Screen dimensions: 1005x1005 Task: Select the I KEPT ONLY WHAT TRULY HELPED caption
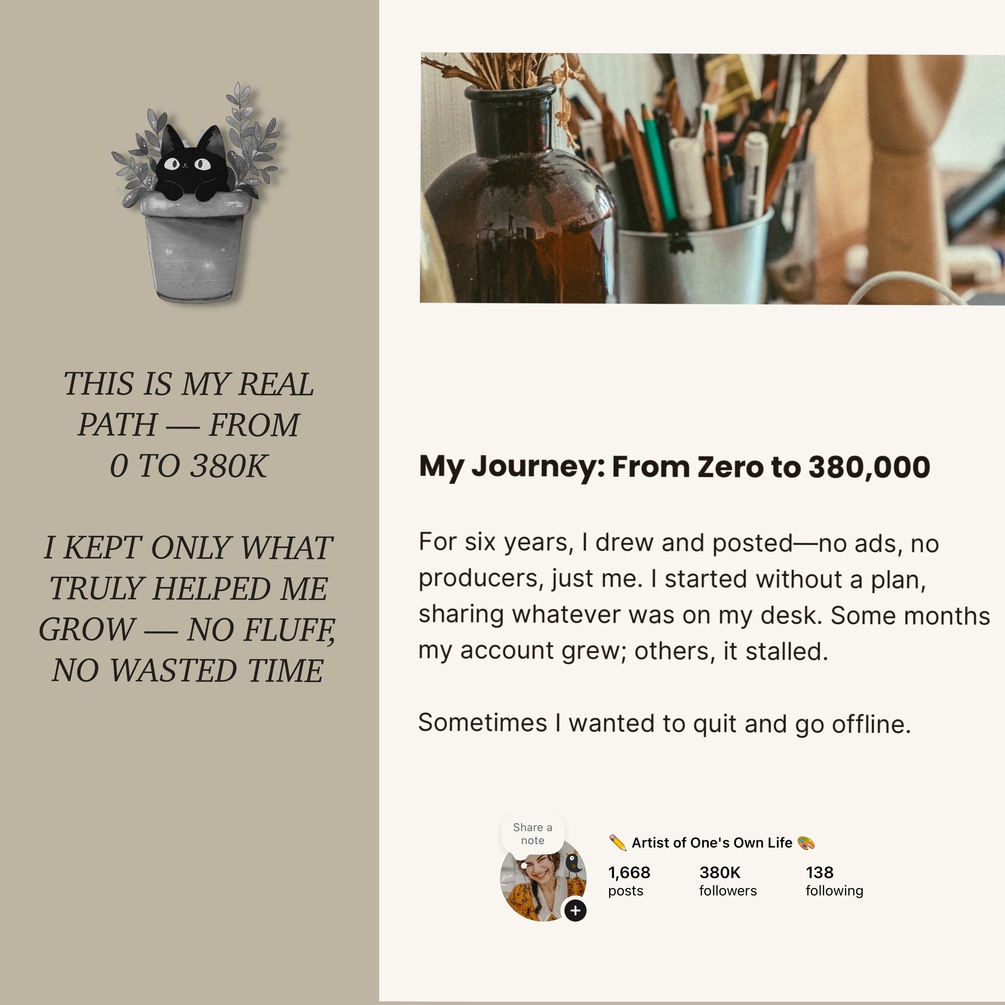(188, 609)
